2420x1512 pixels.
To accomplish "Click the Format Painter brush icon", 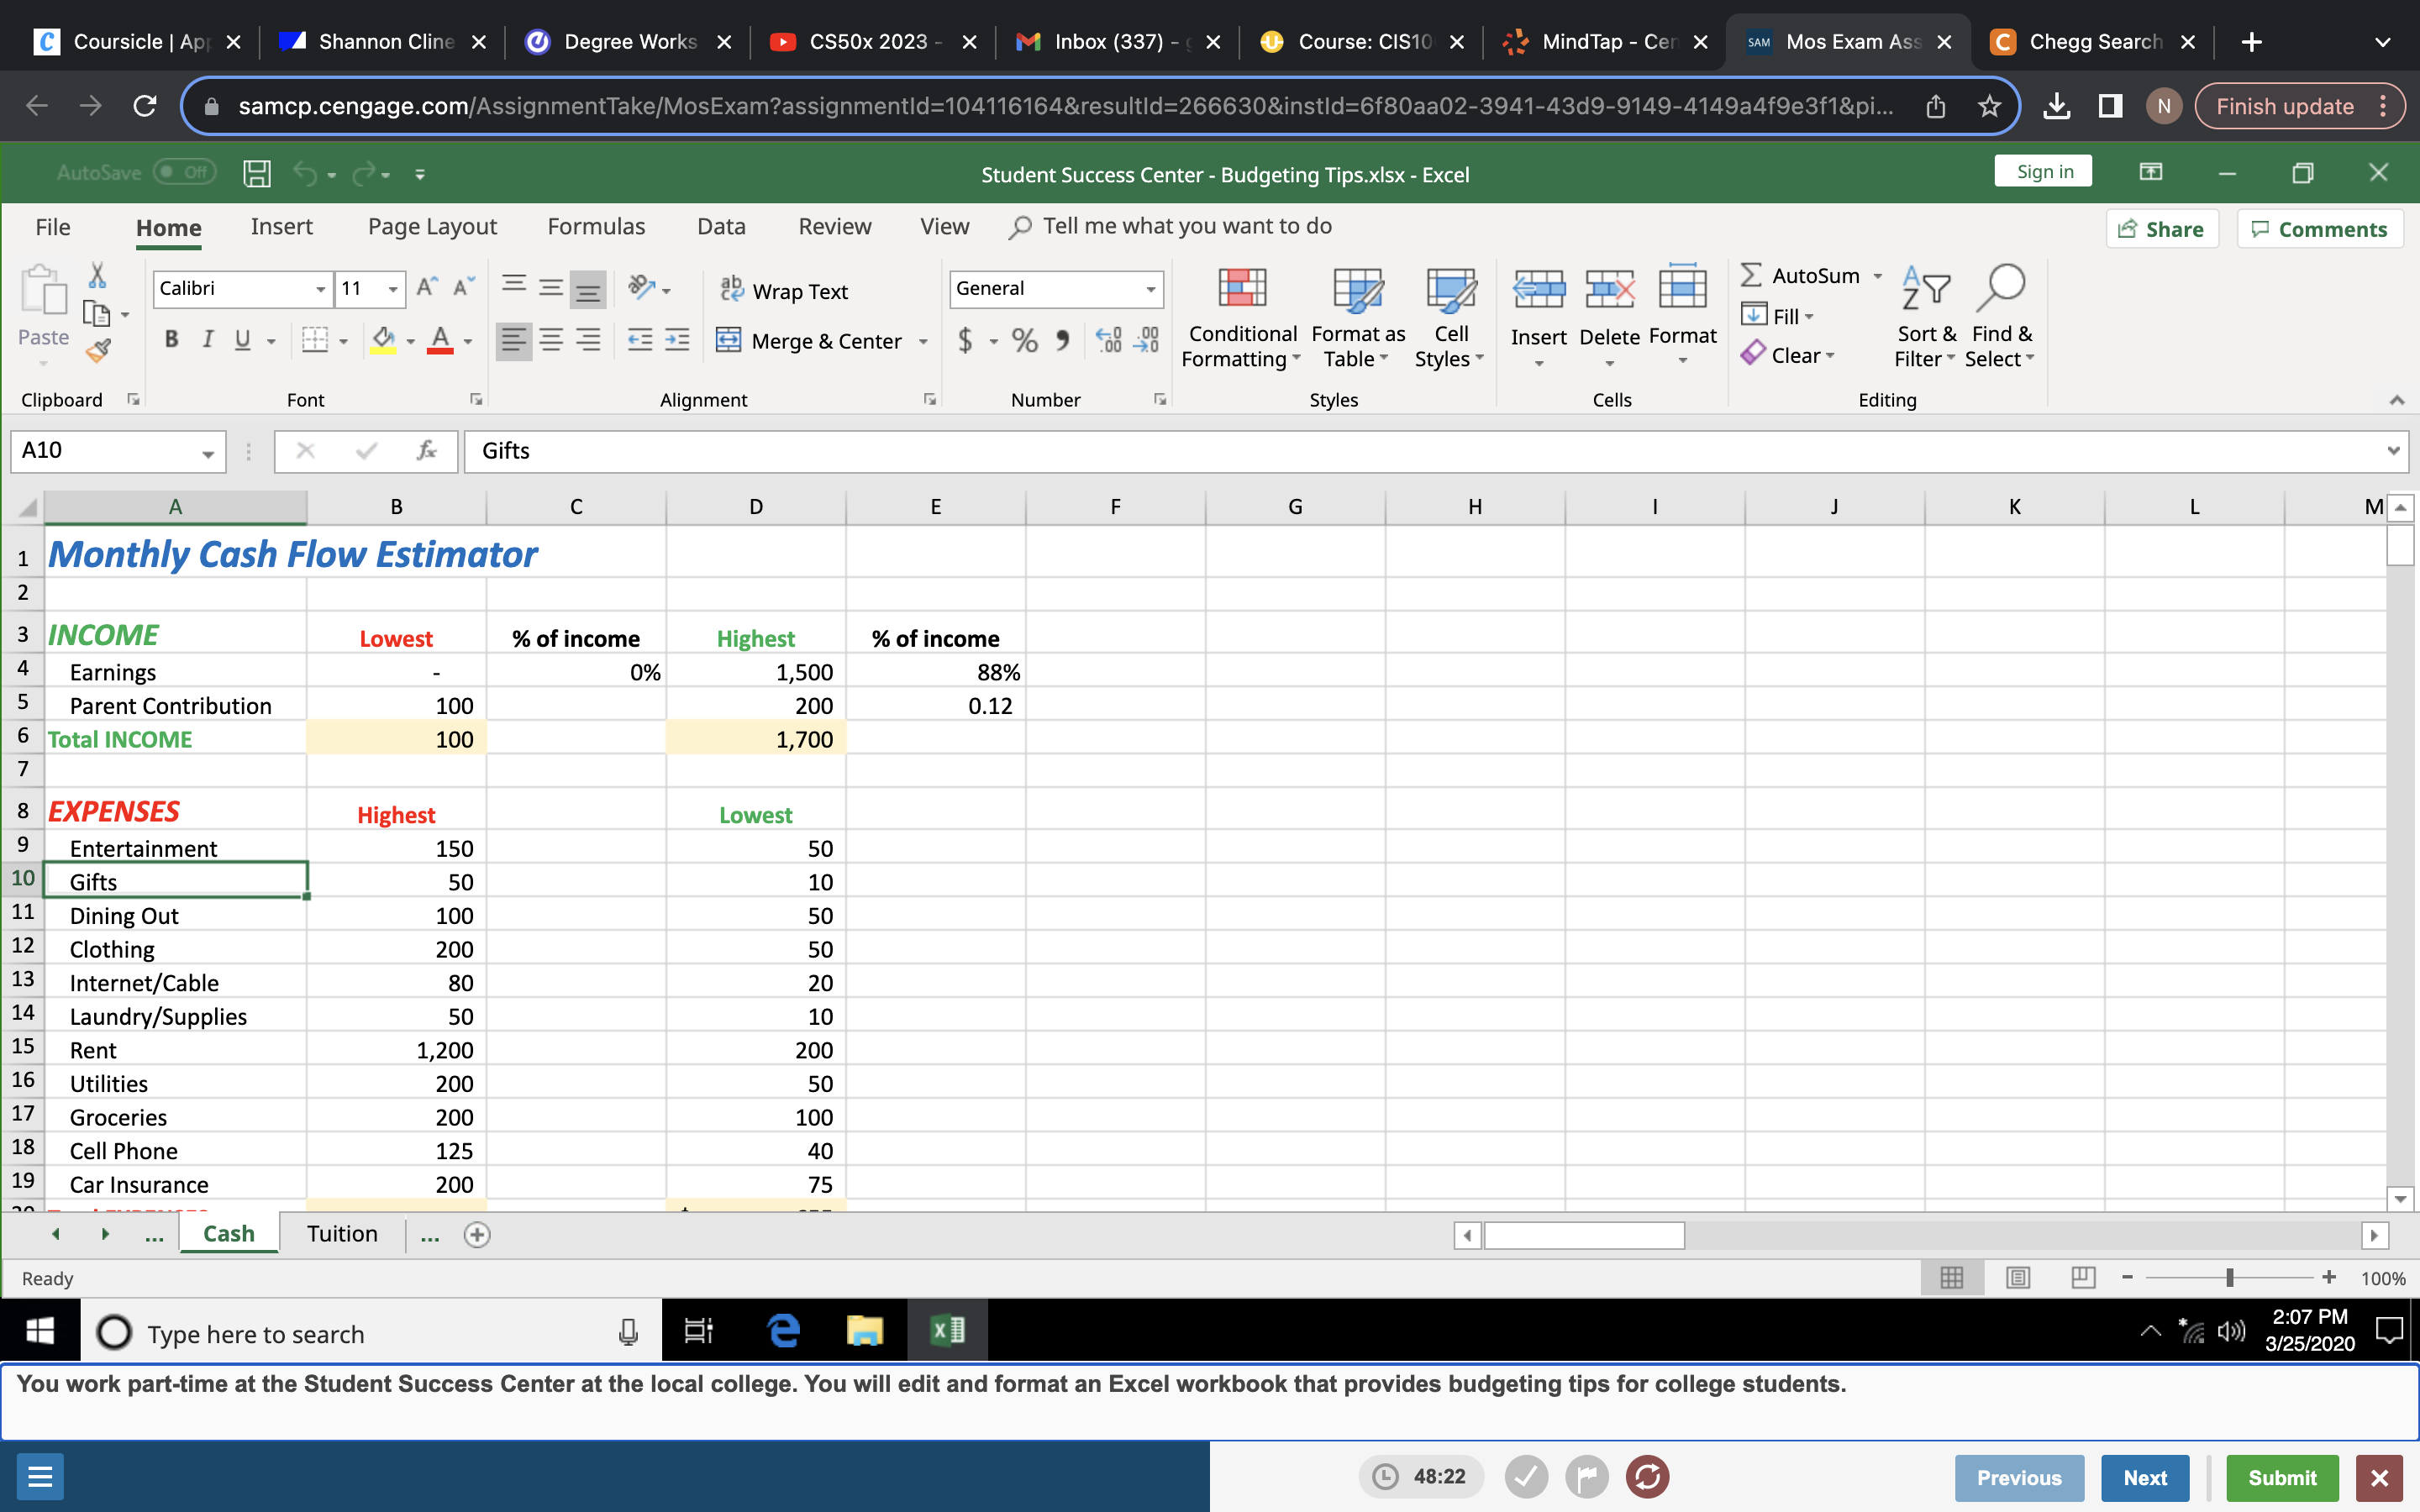I will 98,350.
